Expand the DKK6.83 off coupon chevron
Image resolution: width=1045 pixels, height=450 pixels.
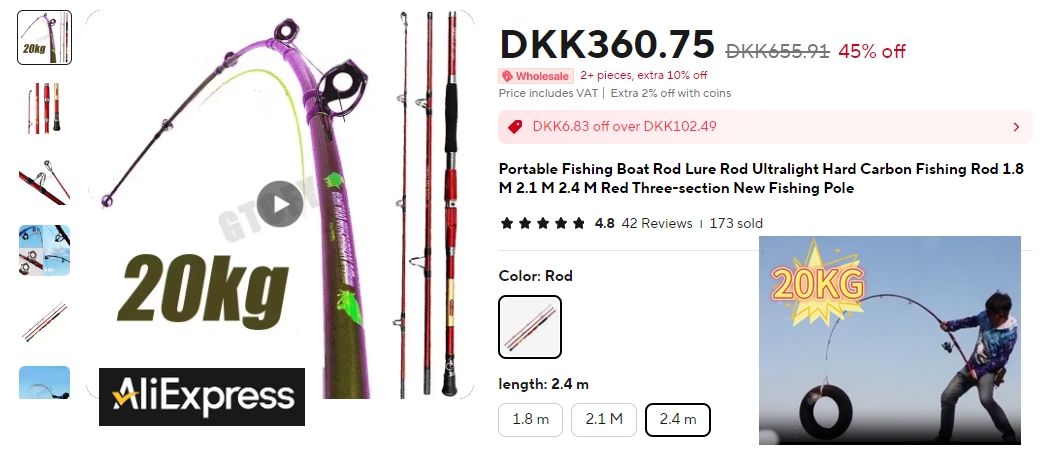tap(1016, 127)
